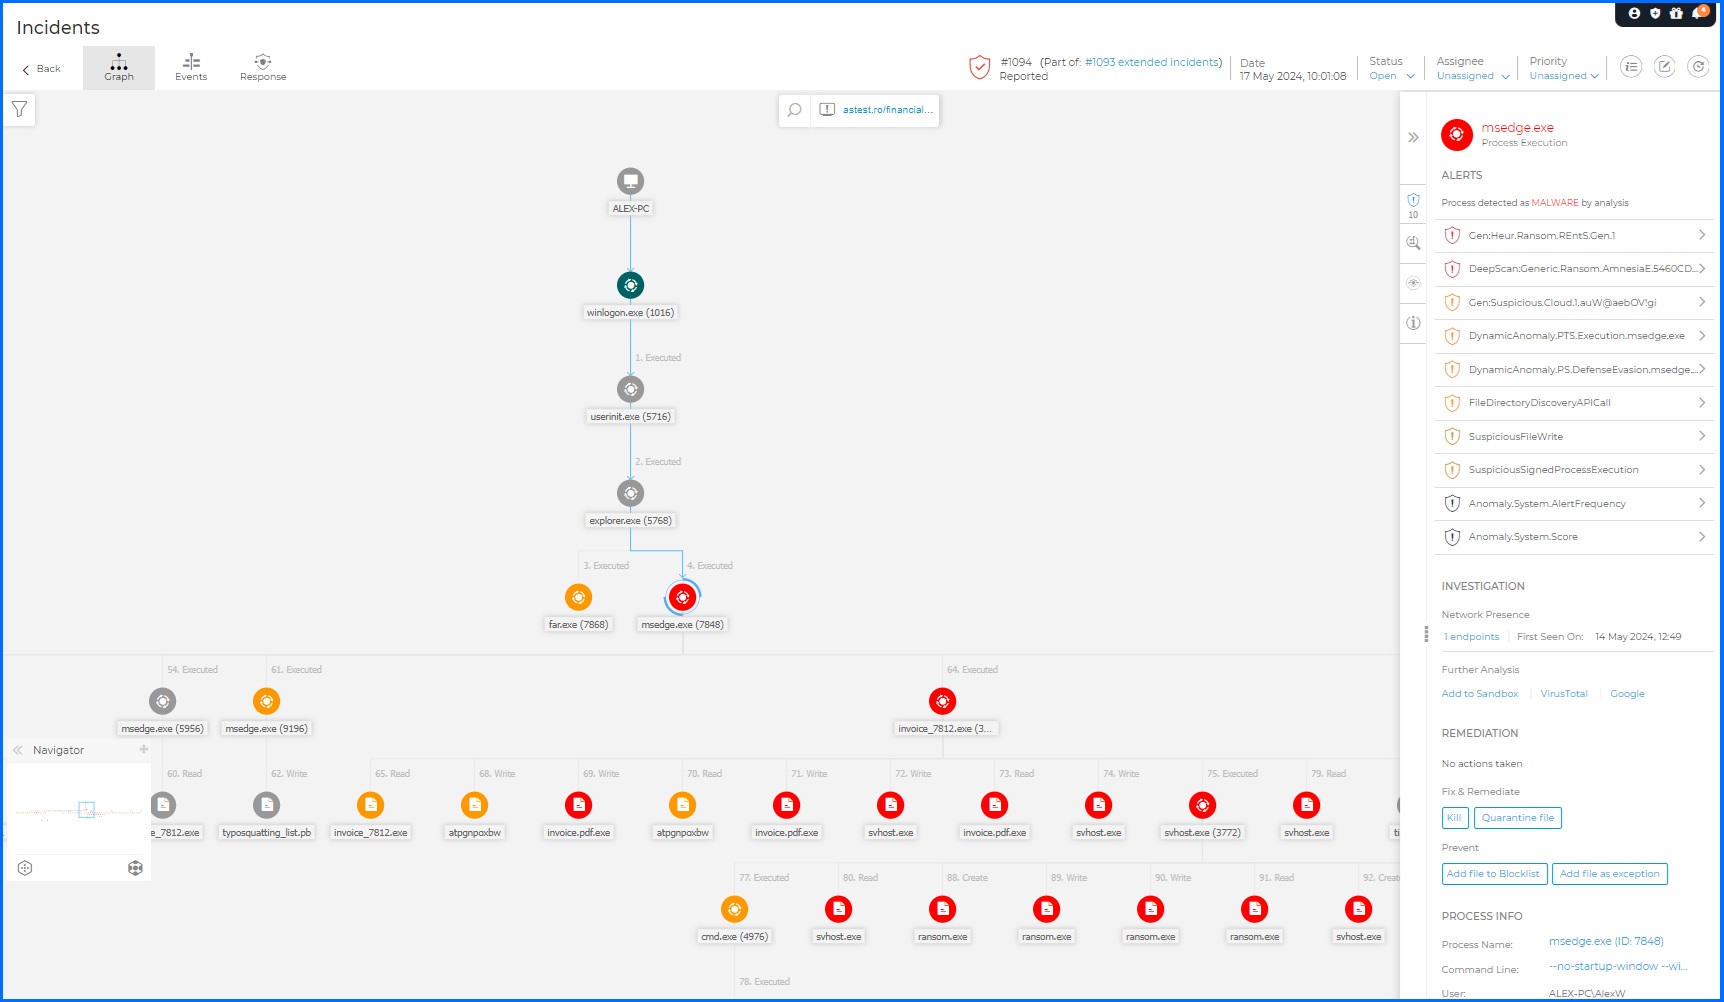Open the 1 endpoints link

tap(1471, 637)
